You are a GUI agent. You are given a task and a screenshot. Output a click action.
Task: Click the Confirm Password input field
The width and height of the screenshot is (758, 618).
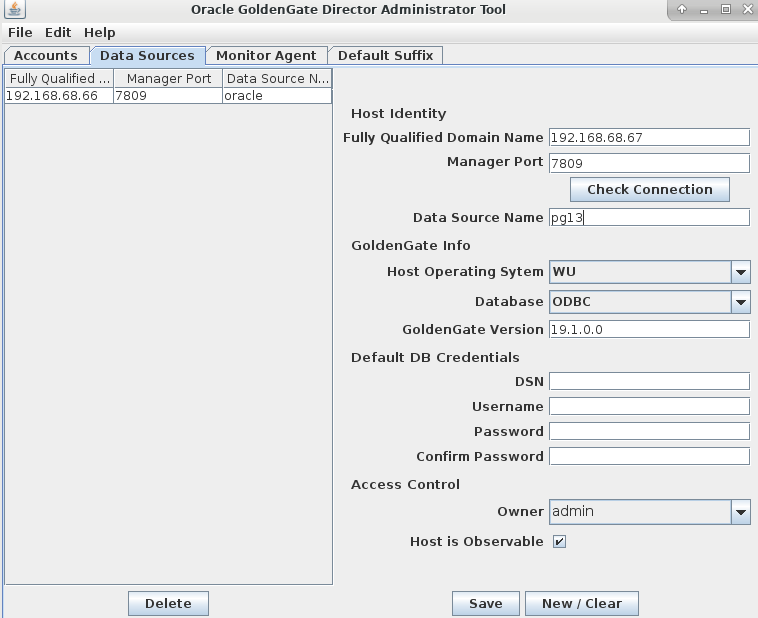pyautogui.click(x=649, y=456)
